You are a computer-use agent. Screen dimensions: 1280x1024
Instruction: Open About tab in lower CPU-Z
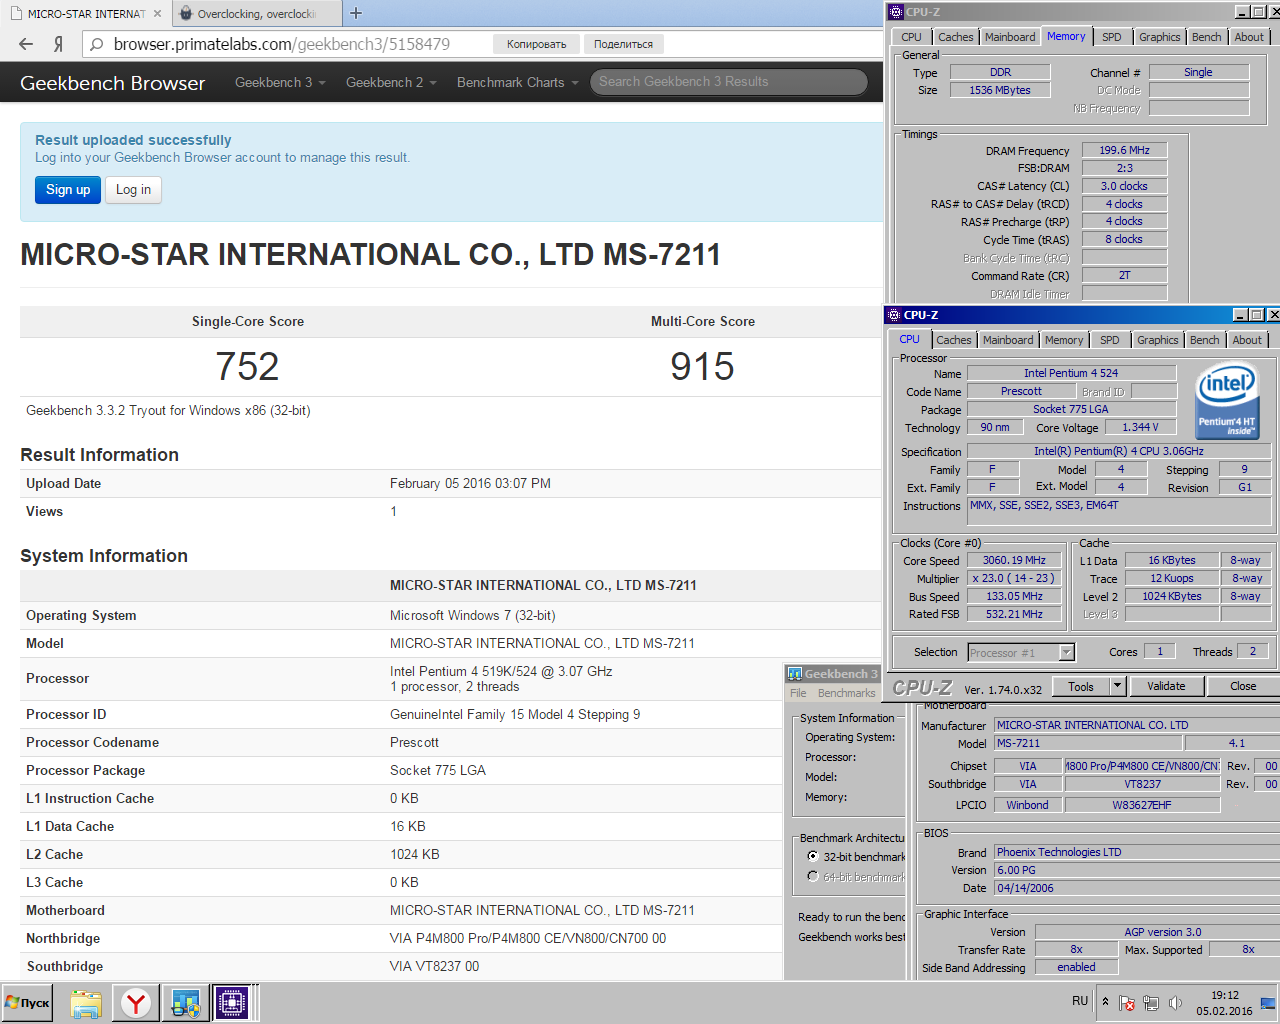pos(1247,340)
